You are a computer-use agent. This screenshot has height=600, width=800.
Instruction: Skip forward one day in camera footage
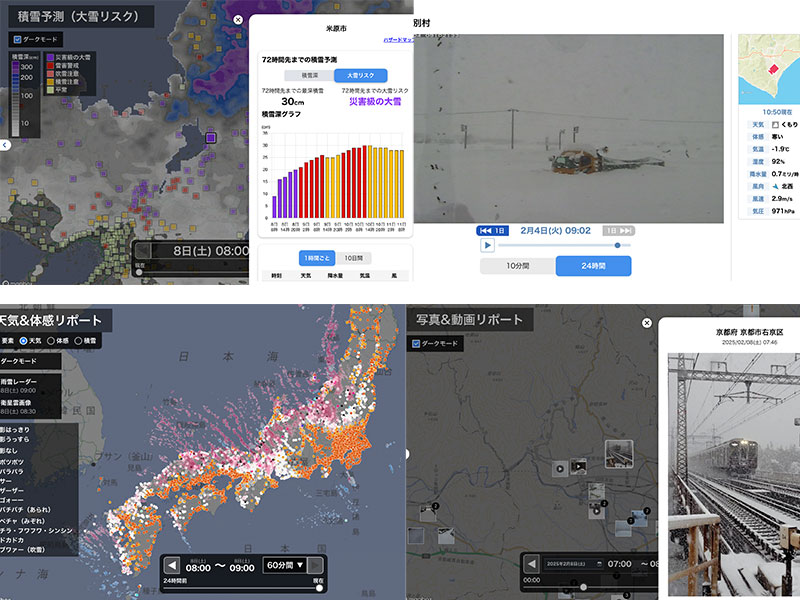[x=620, y=230]
